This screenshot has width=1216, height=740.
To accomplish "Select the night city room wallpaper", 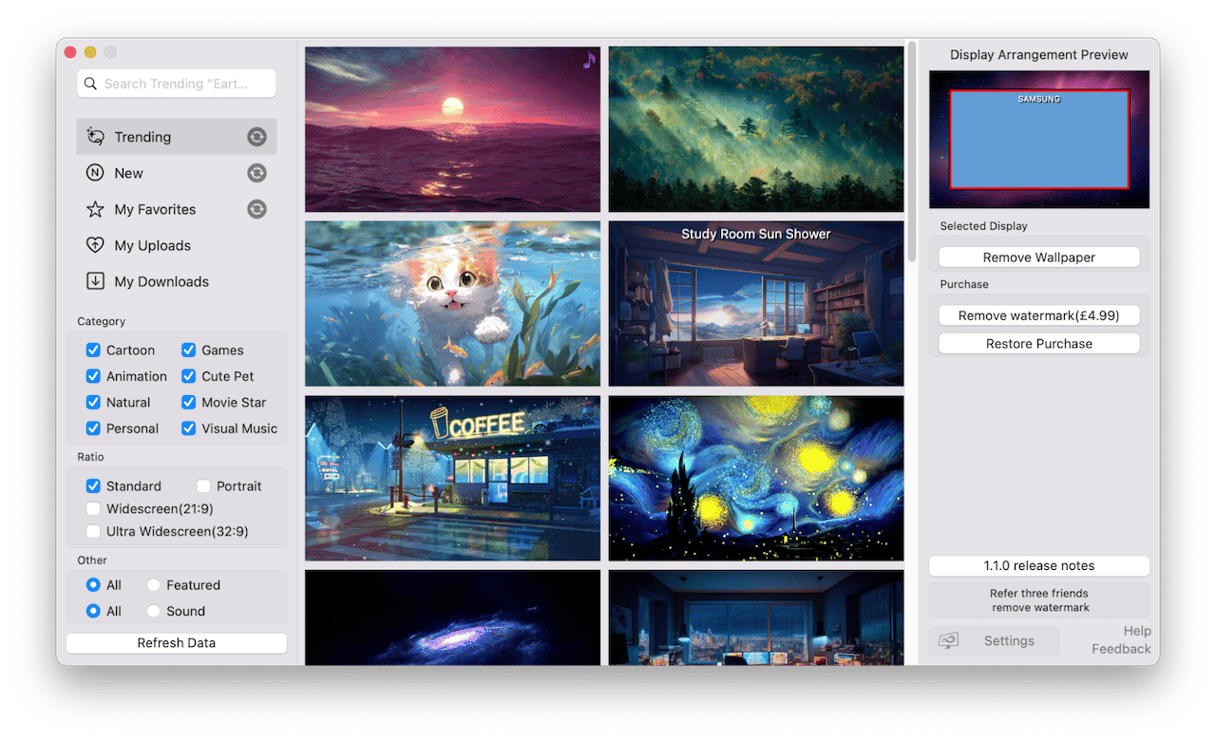I will coord(756,617).
